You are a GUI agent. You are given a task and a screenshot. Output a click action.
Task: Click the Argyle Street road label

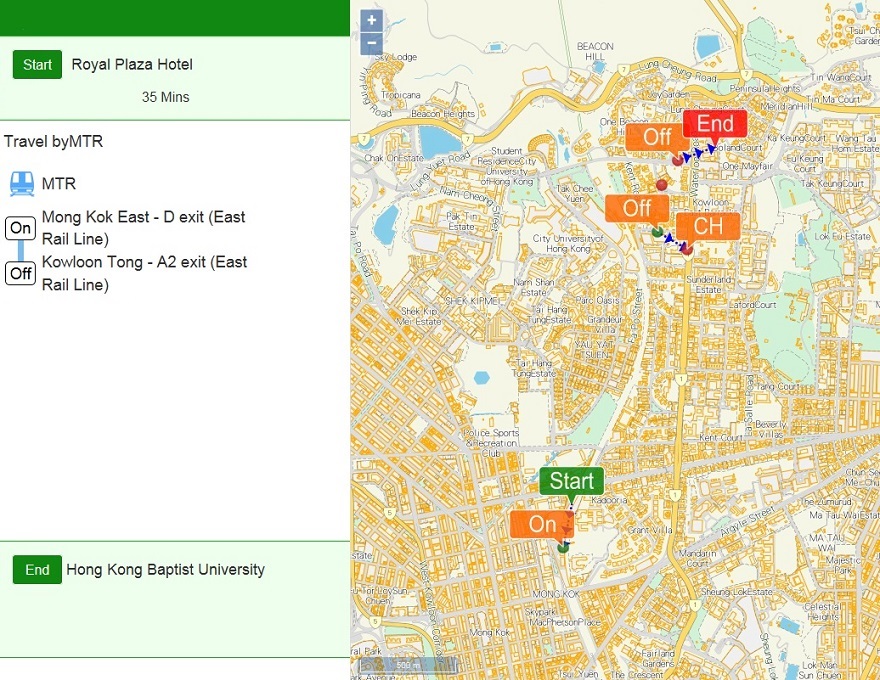747,521
